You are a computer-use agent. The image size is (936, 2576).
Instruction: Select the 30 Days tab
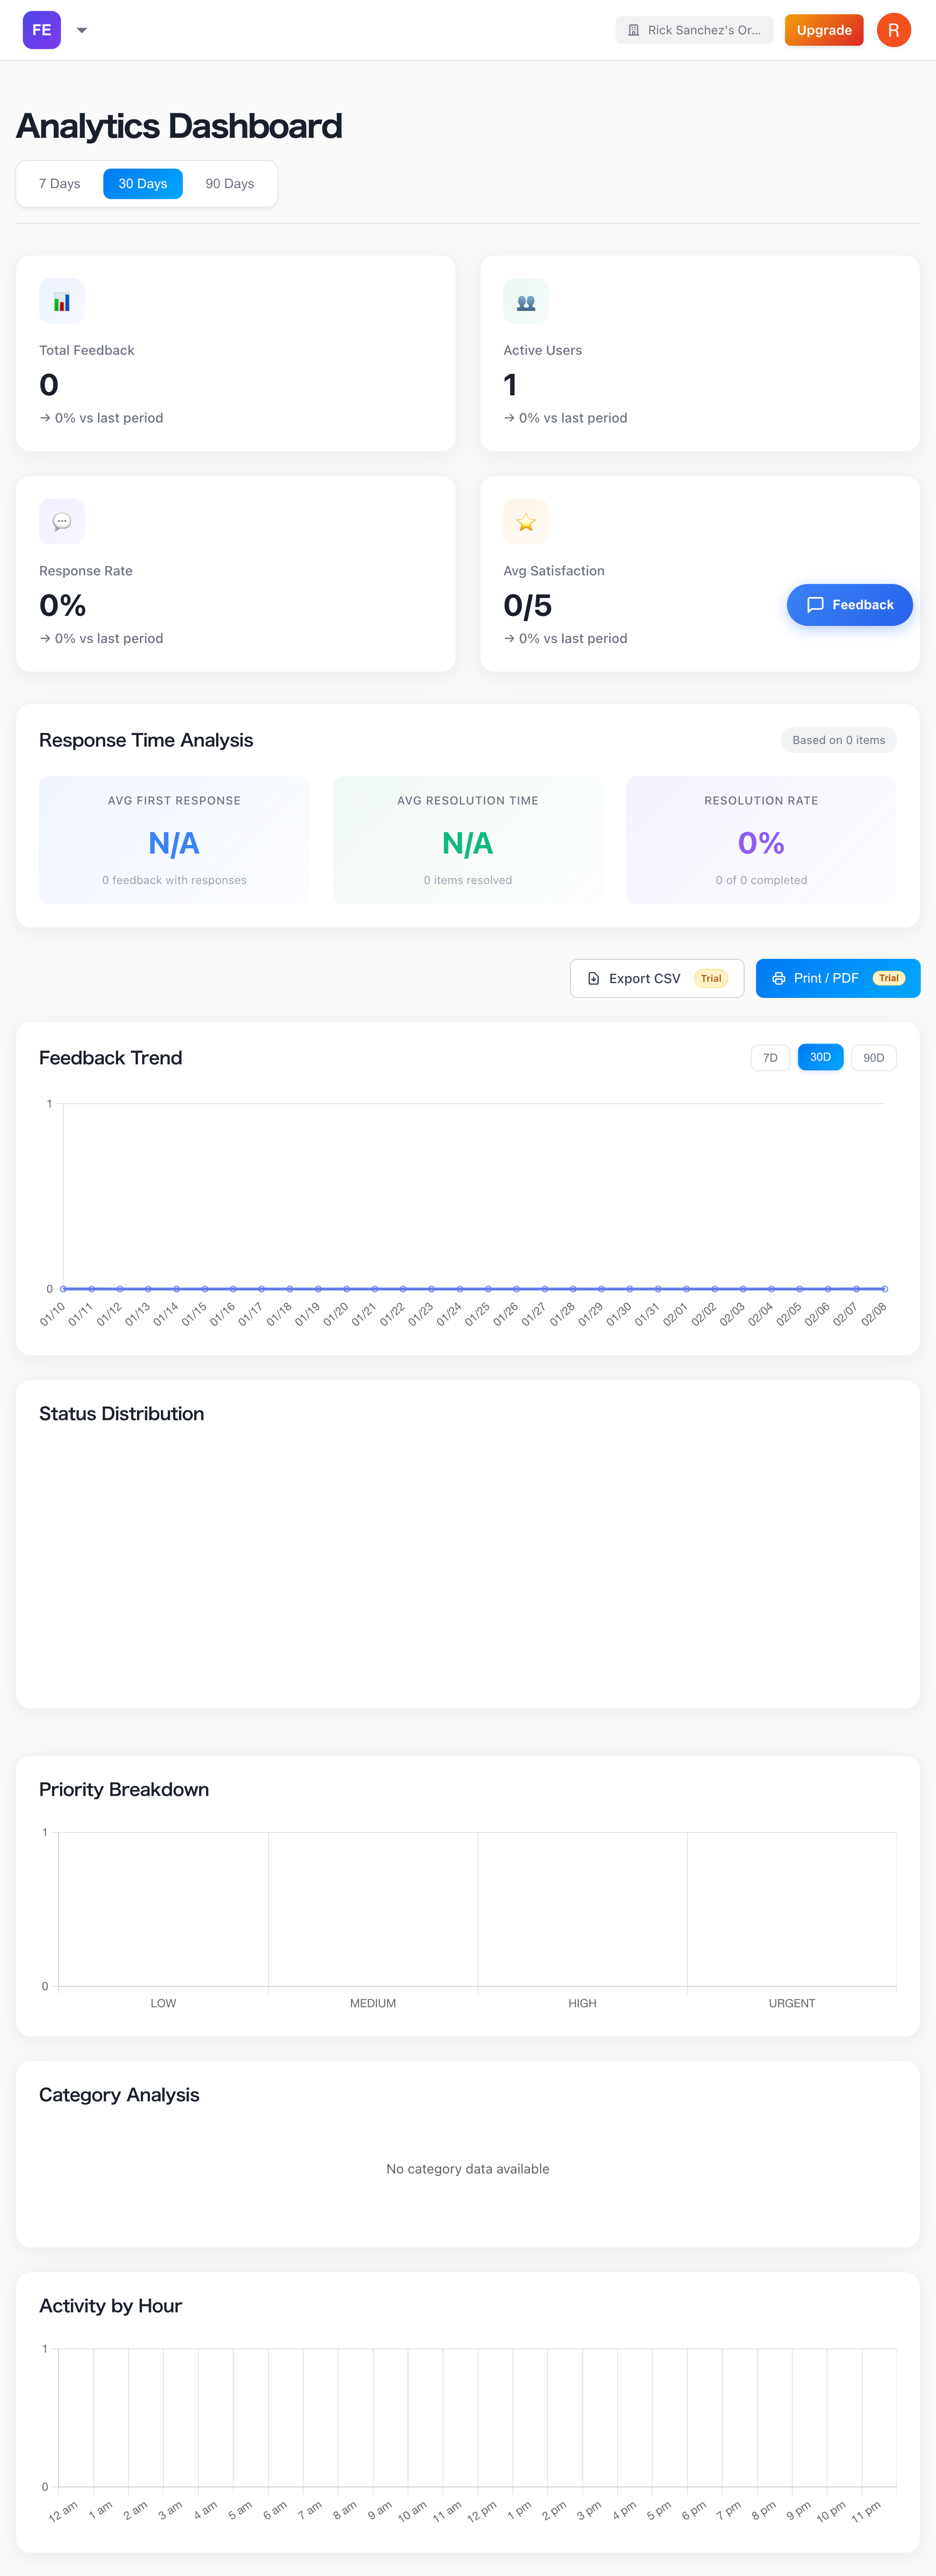[x=143, y=184]
